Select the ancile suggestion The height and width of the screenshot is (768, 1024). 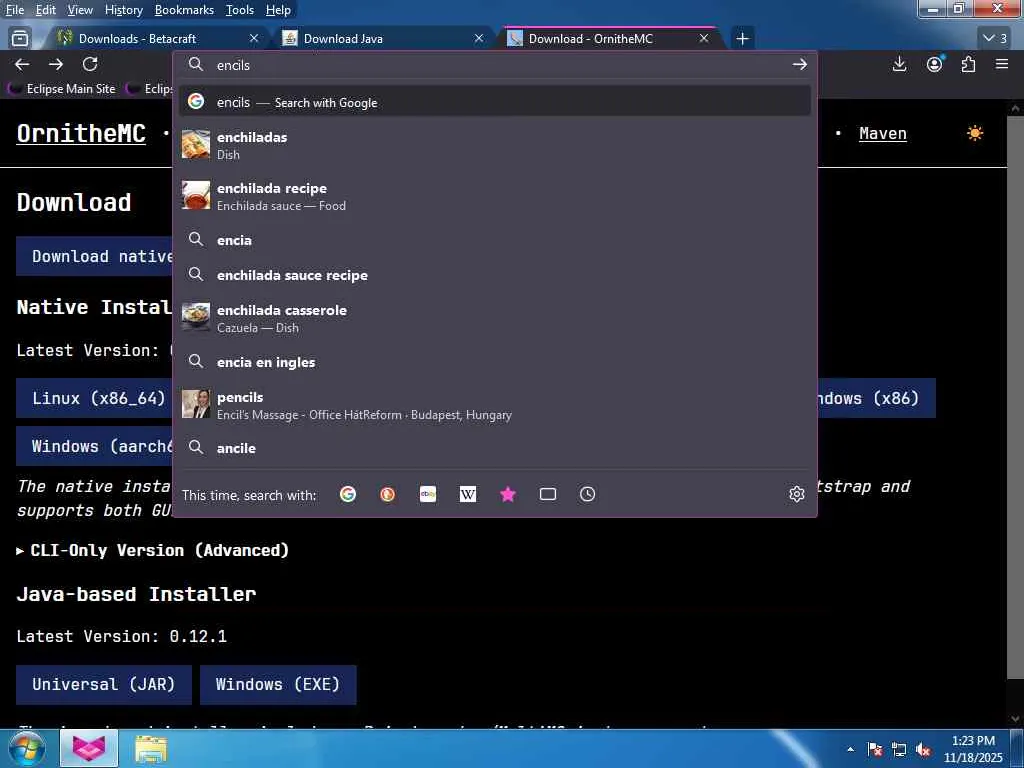click(x=495, y=448)
